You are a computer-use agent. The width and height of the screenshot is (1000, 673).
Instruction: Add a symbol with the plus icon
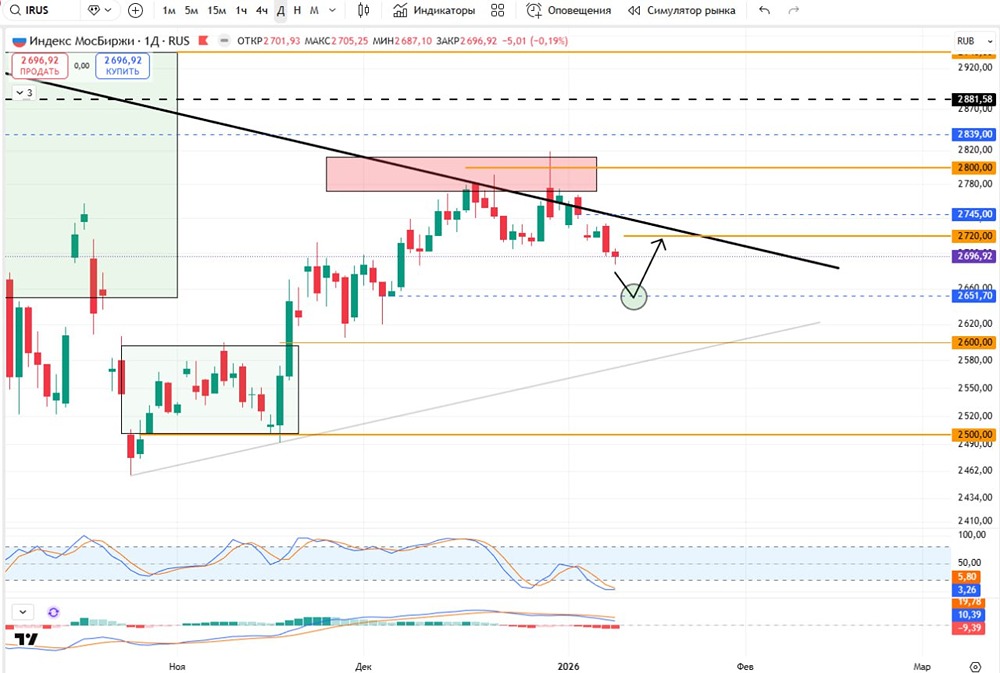coord(135,10)
